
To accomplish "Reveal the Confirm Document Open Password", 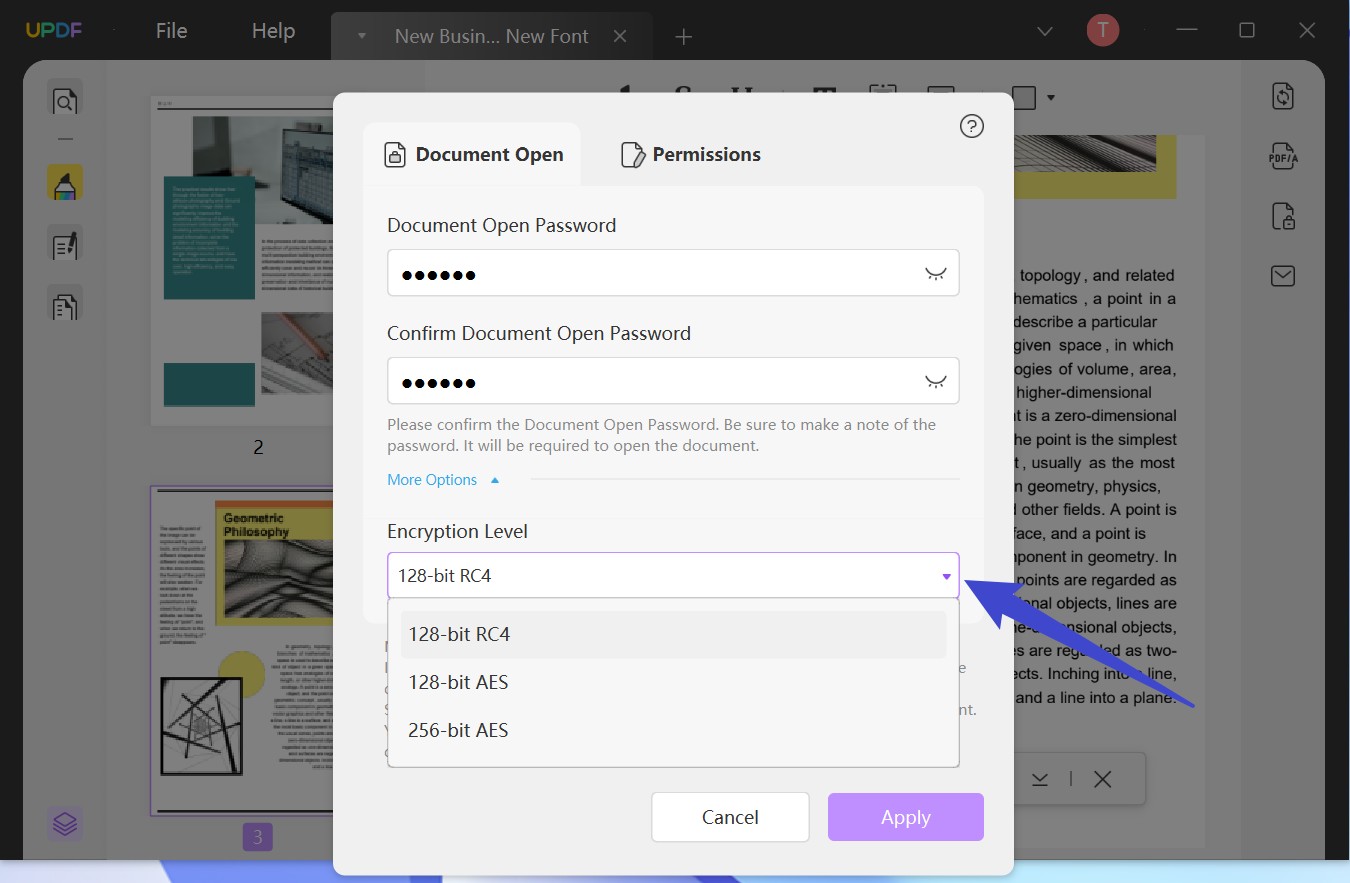I will (935, 380).
